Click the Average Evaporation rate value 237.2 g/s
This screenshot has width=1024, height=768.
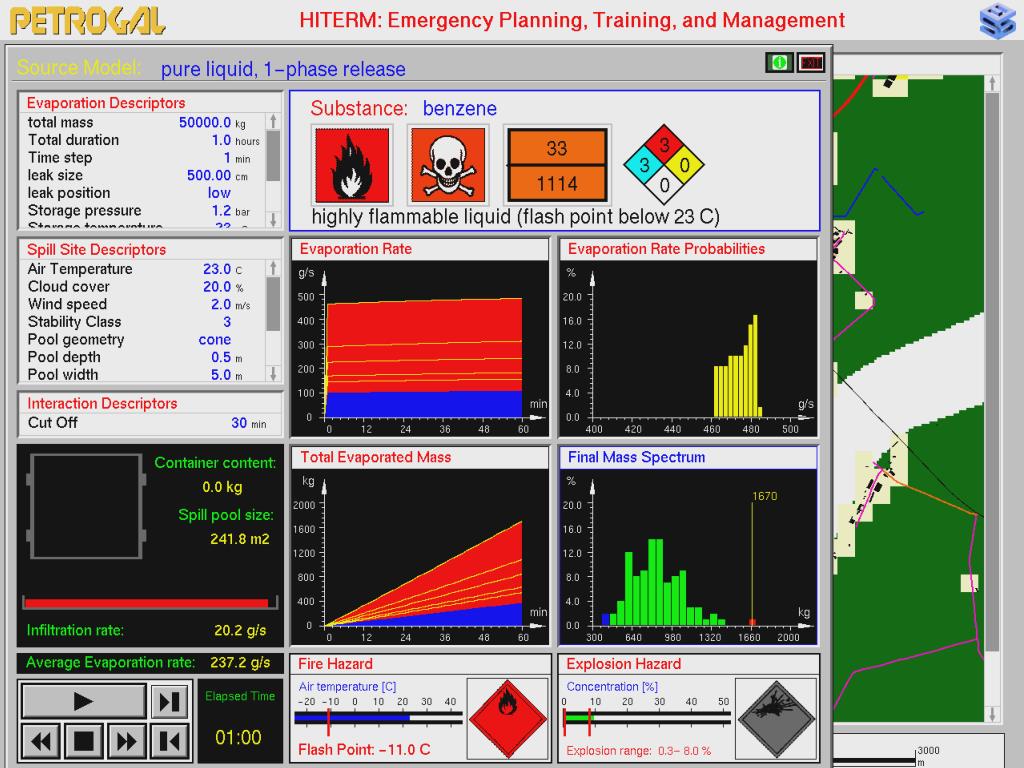pyautogui.click(x=240, y=663)
